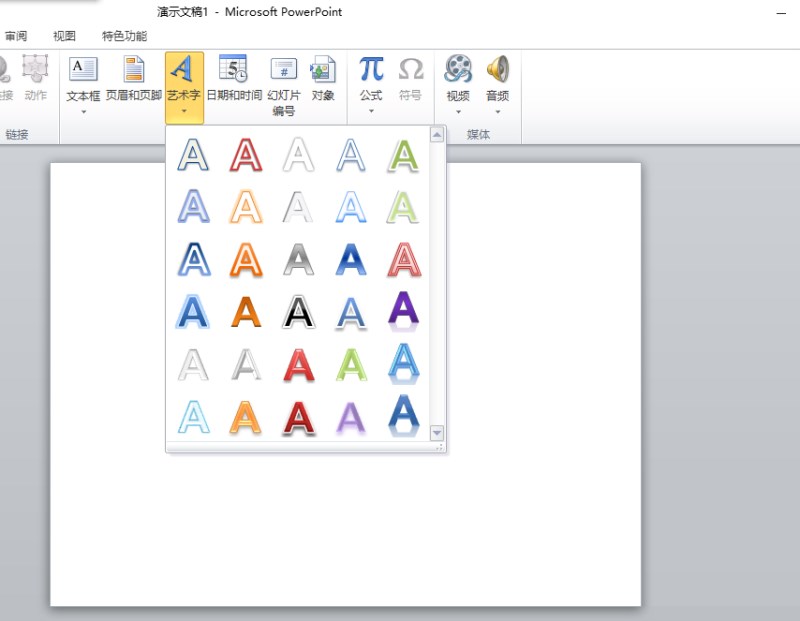The image size is (800, 621).
Task: Open the Special Features (特色功能) tab
Action: coord(124,36)
